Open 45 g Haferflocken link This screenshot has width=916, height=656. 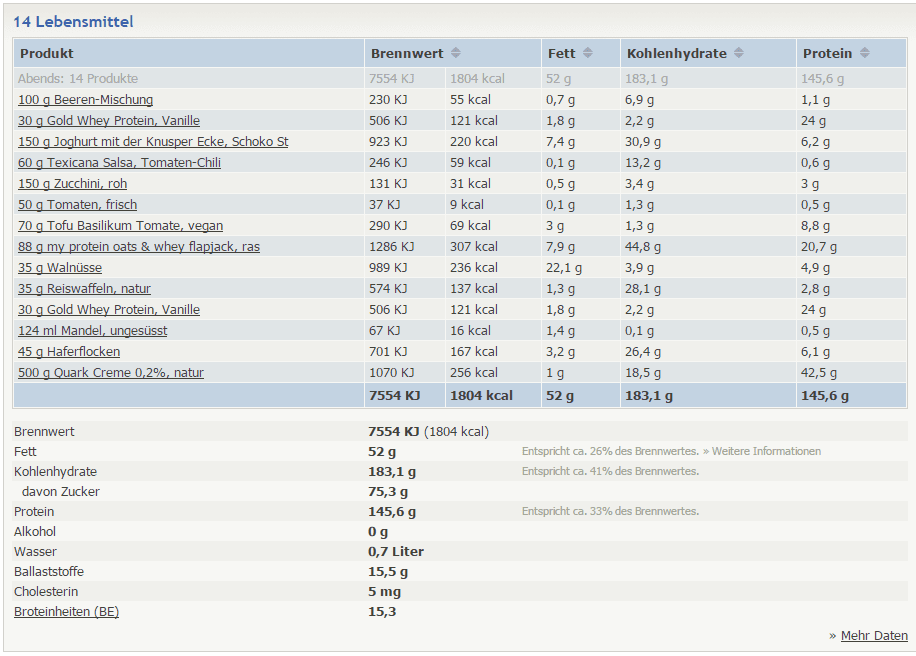[69, 352]
